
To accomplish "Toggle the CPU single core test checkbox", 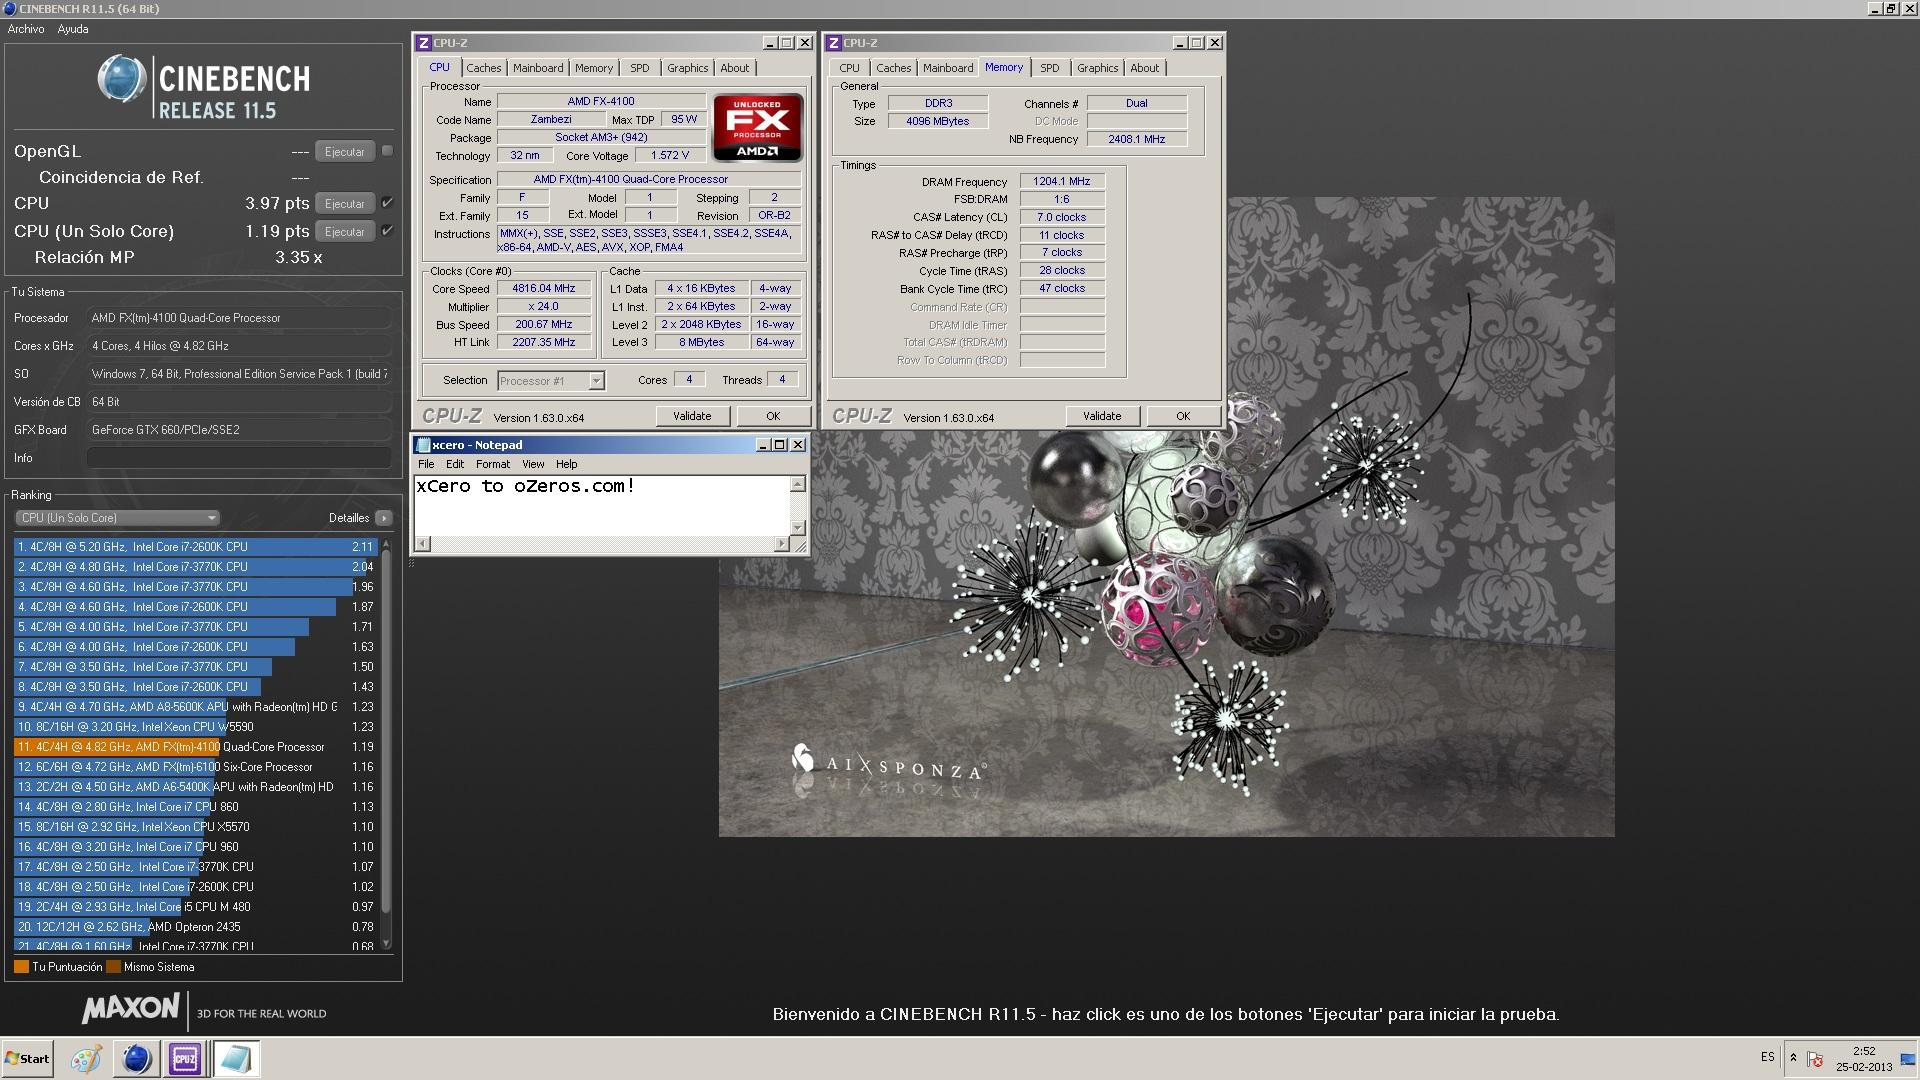I will tap(388, 231).
